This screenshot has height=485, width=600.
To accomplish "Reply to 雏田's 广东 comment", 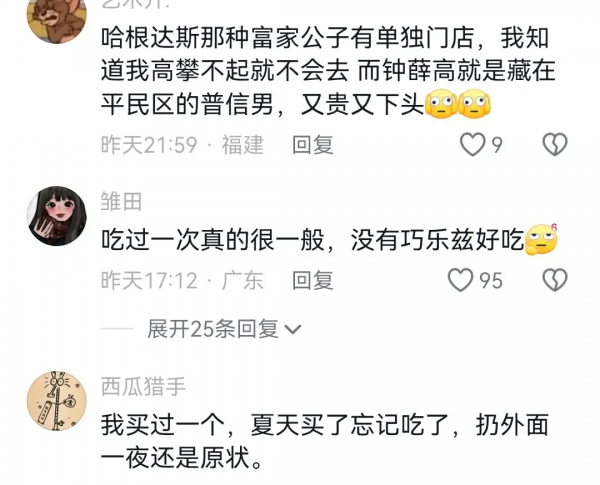I will pyautogui.click(x=313, y=280).
